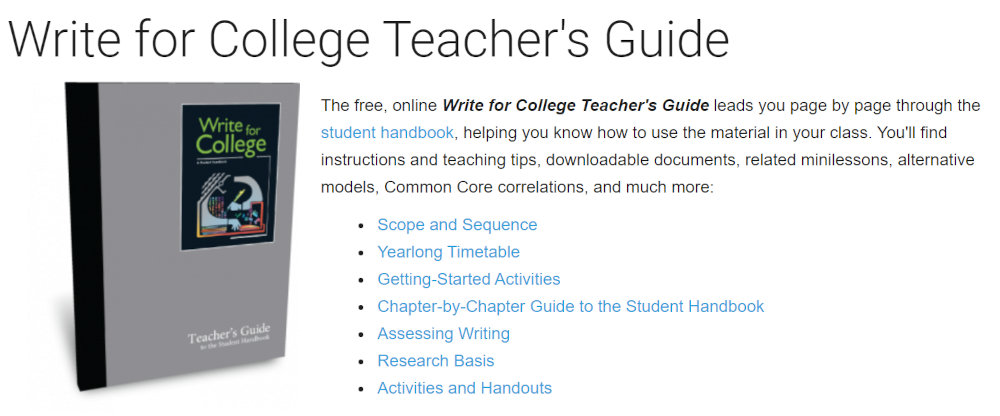Click the bullet before Scope and Sequence

[x=361, y=226]
